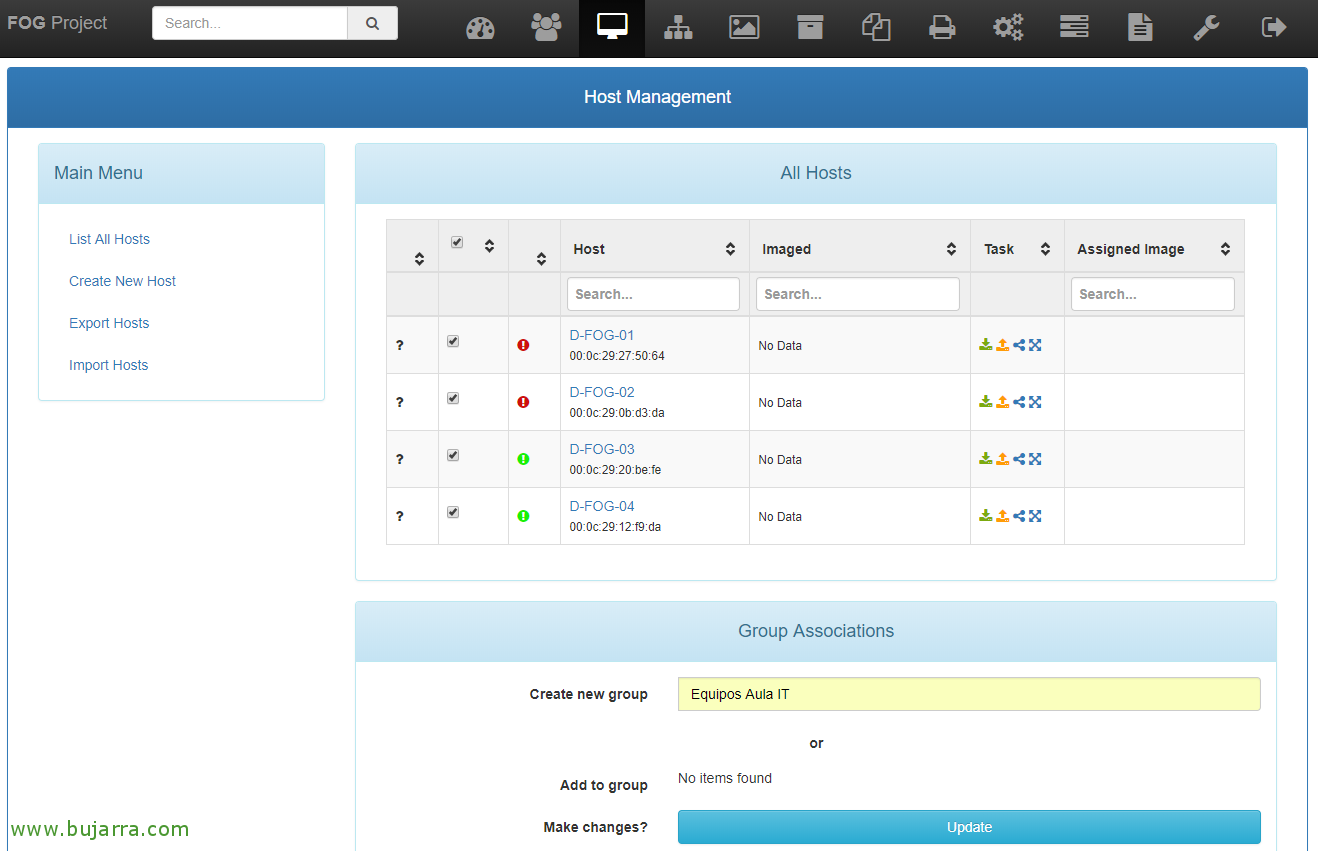Open the Images picture icon
Image resolution: width=1318 pixels, height=851 pixels.
(744, 28)
